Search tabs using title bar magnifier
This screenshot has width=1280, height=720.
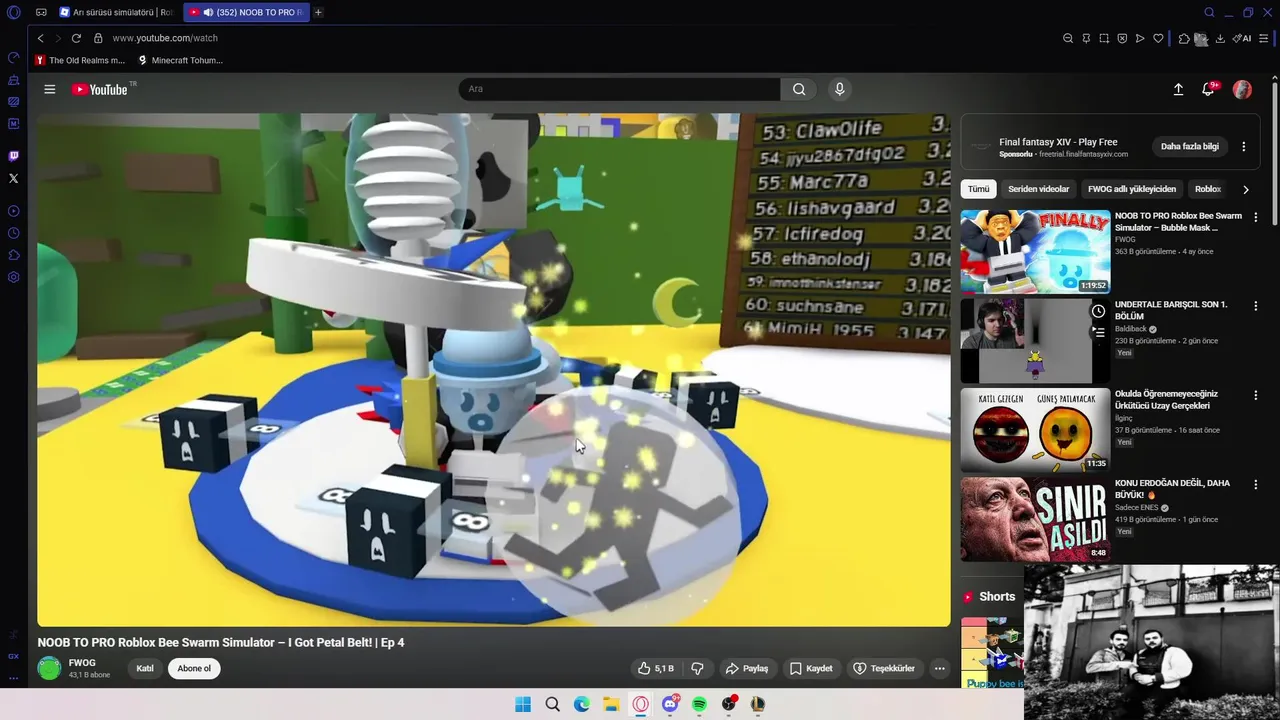[x=1209, y=13]
